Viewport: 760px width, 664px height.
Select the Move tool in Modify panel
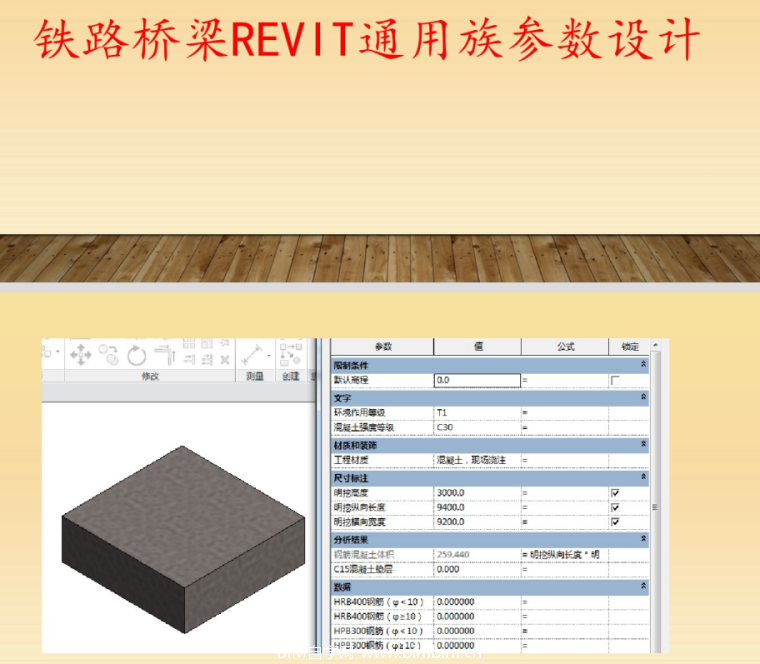[81, 355]
